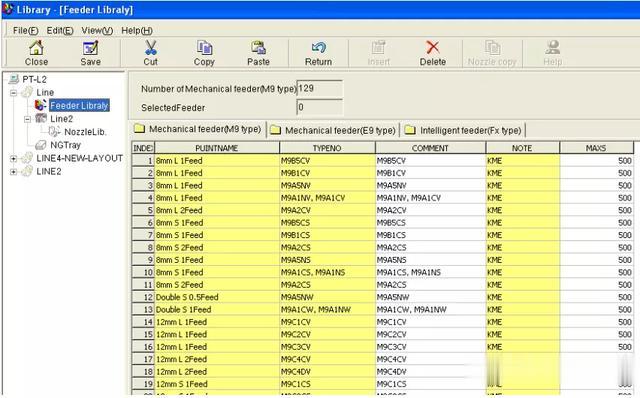
Task: Select Feeder Libraly in the tree
Action: coord(79,105)
